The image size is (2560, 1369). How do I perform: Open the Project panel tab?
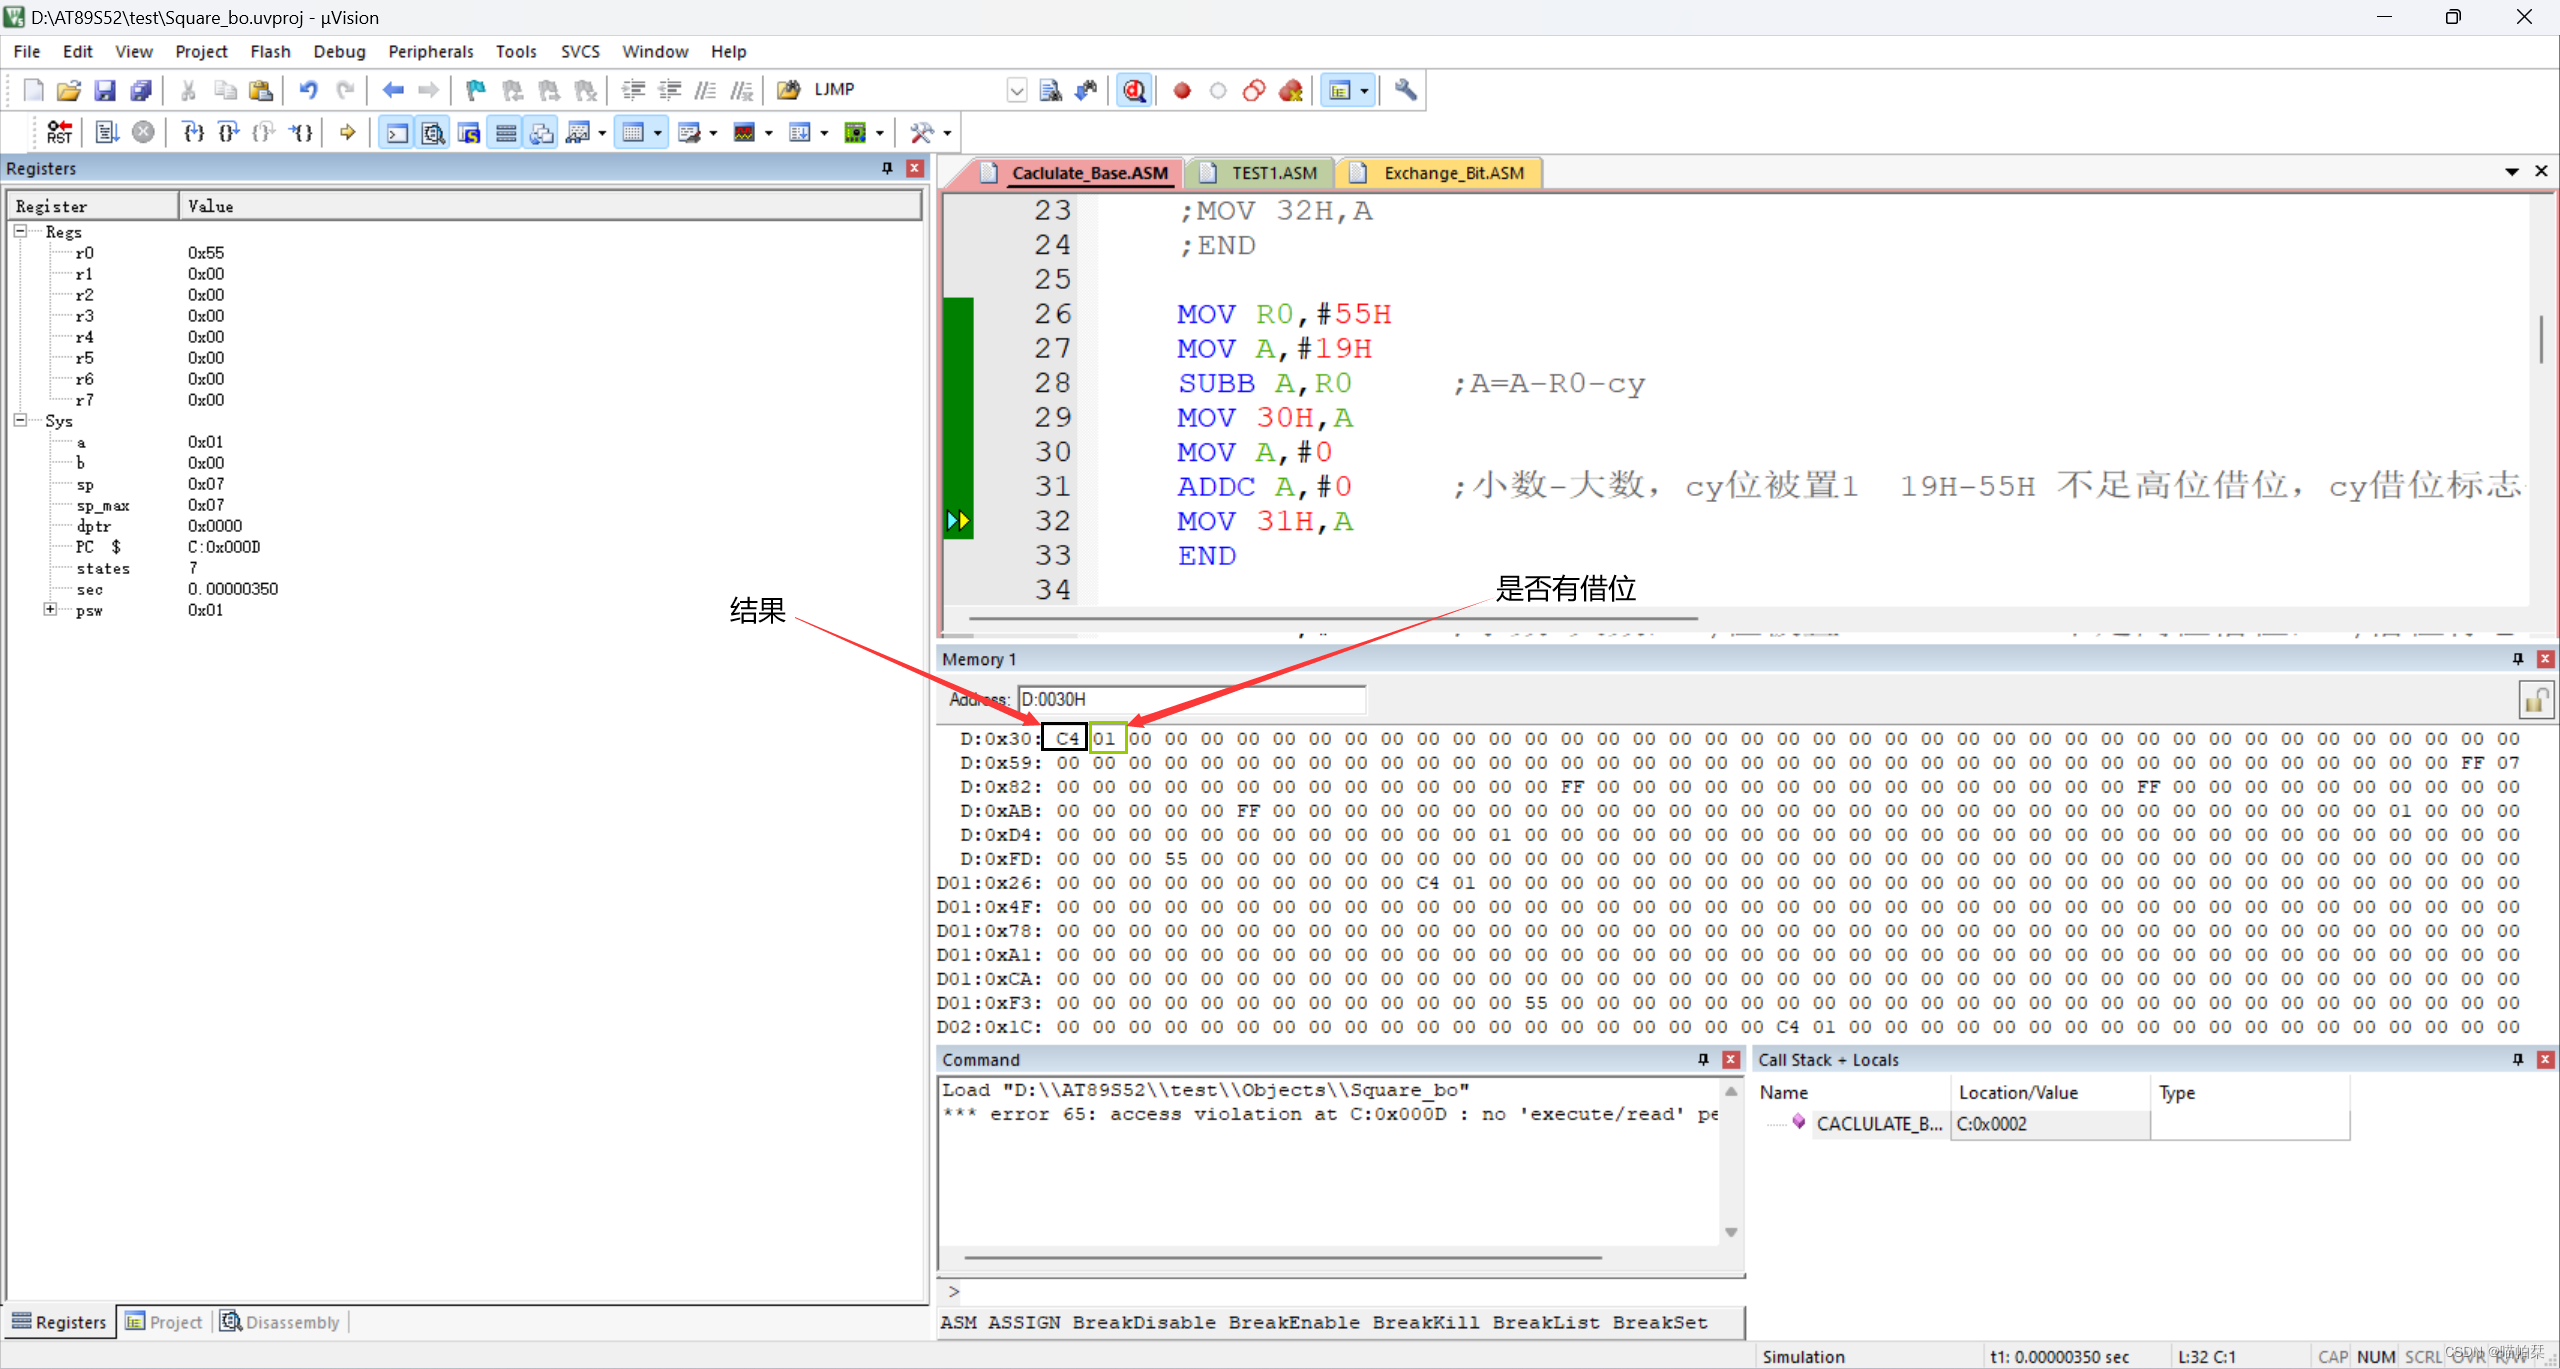pos(164,1321)
